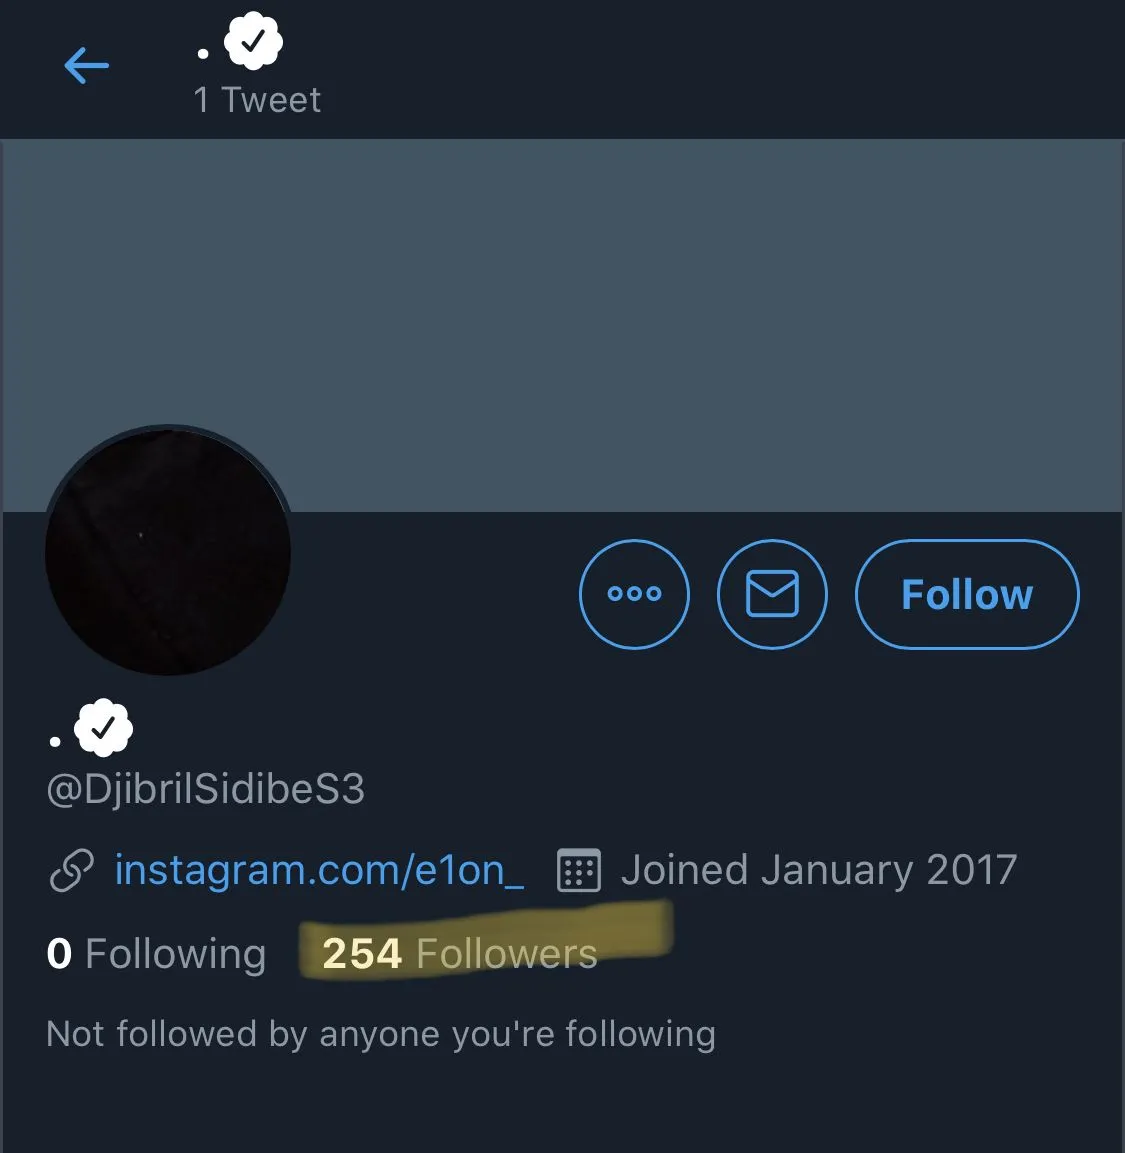Screen dimensions: 1125x1153
Task: Click the verified badge next to username
Action: (105, 726)
